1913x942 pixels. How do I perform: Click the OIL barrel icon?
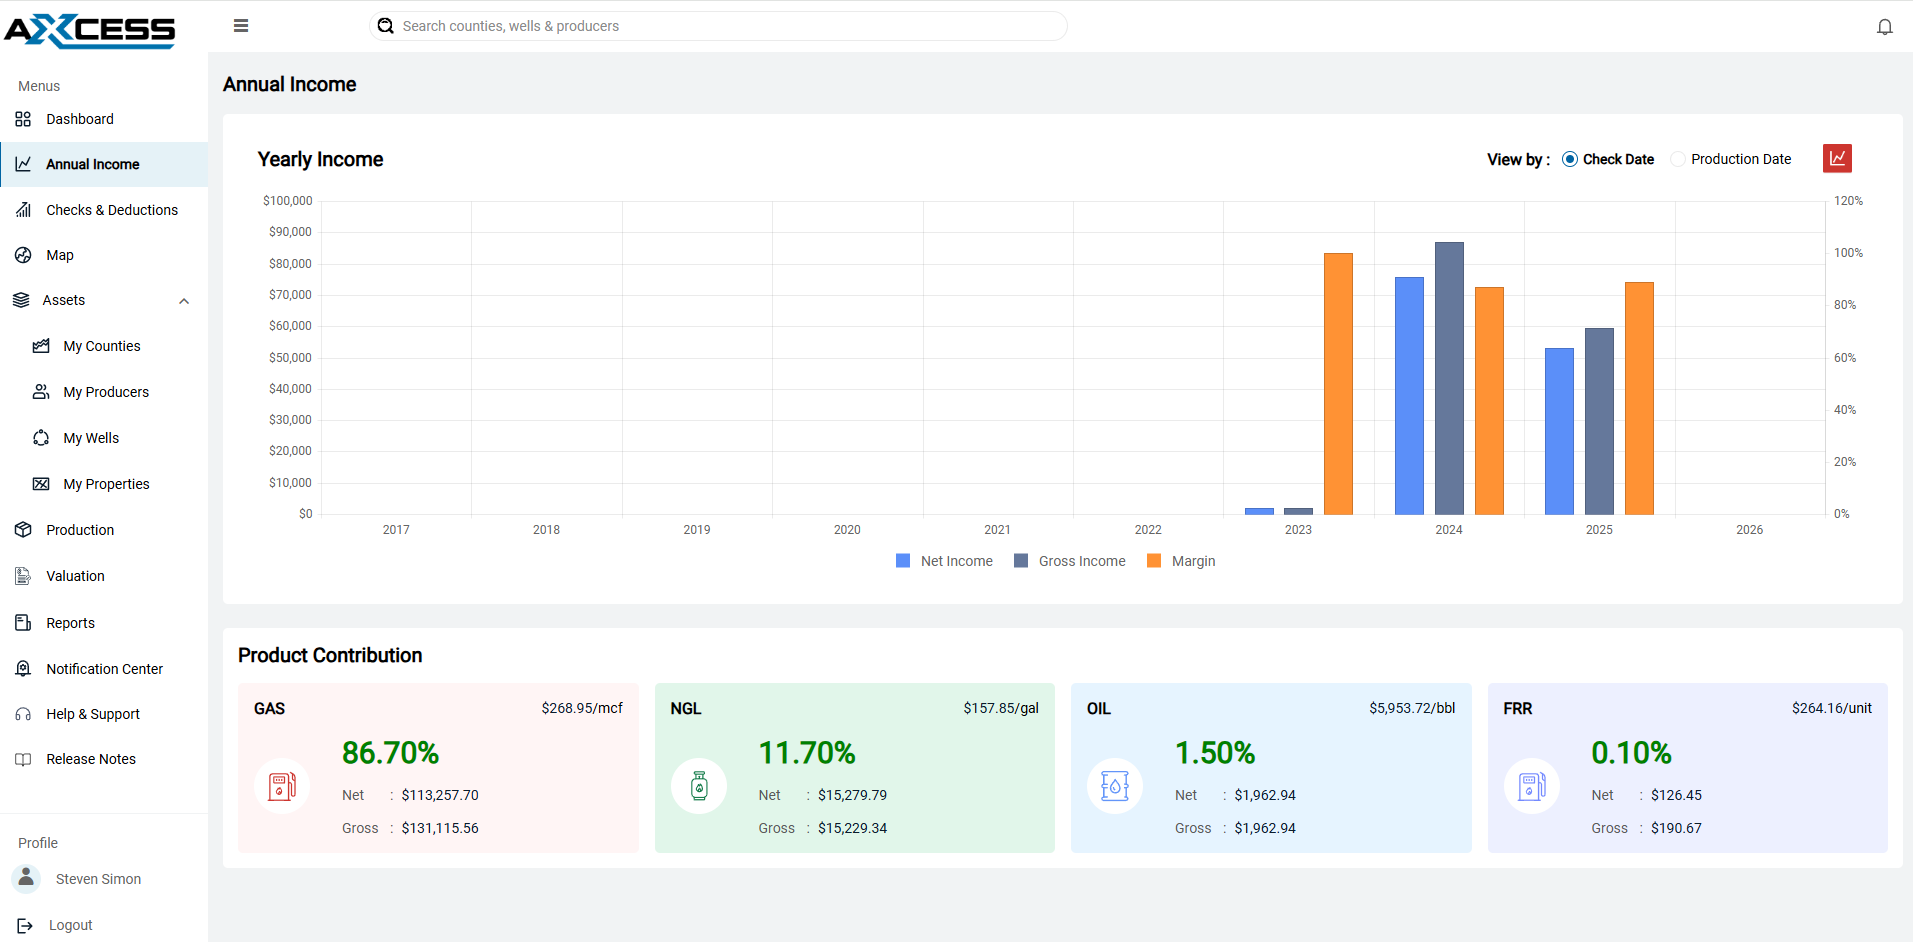tap(1115, 786)
